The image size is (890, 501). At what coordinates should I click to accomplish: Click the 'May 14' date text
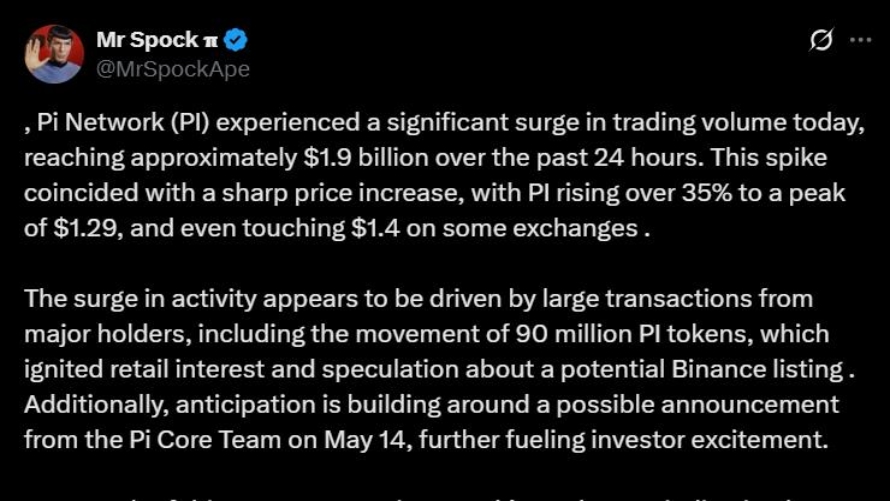(367, 440)
